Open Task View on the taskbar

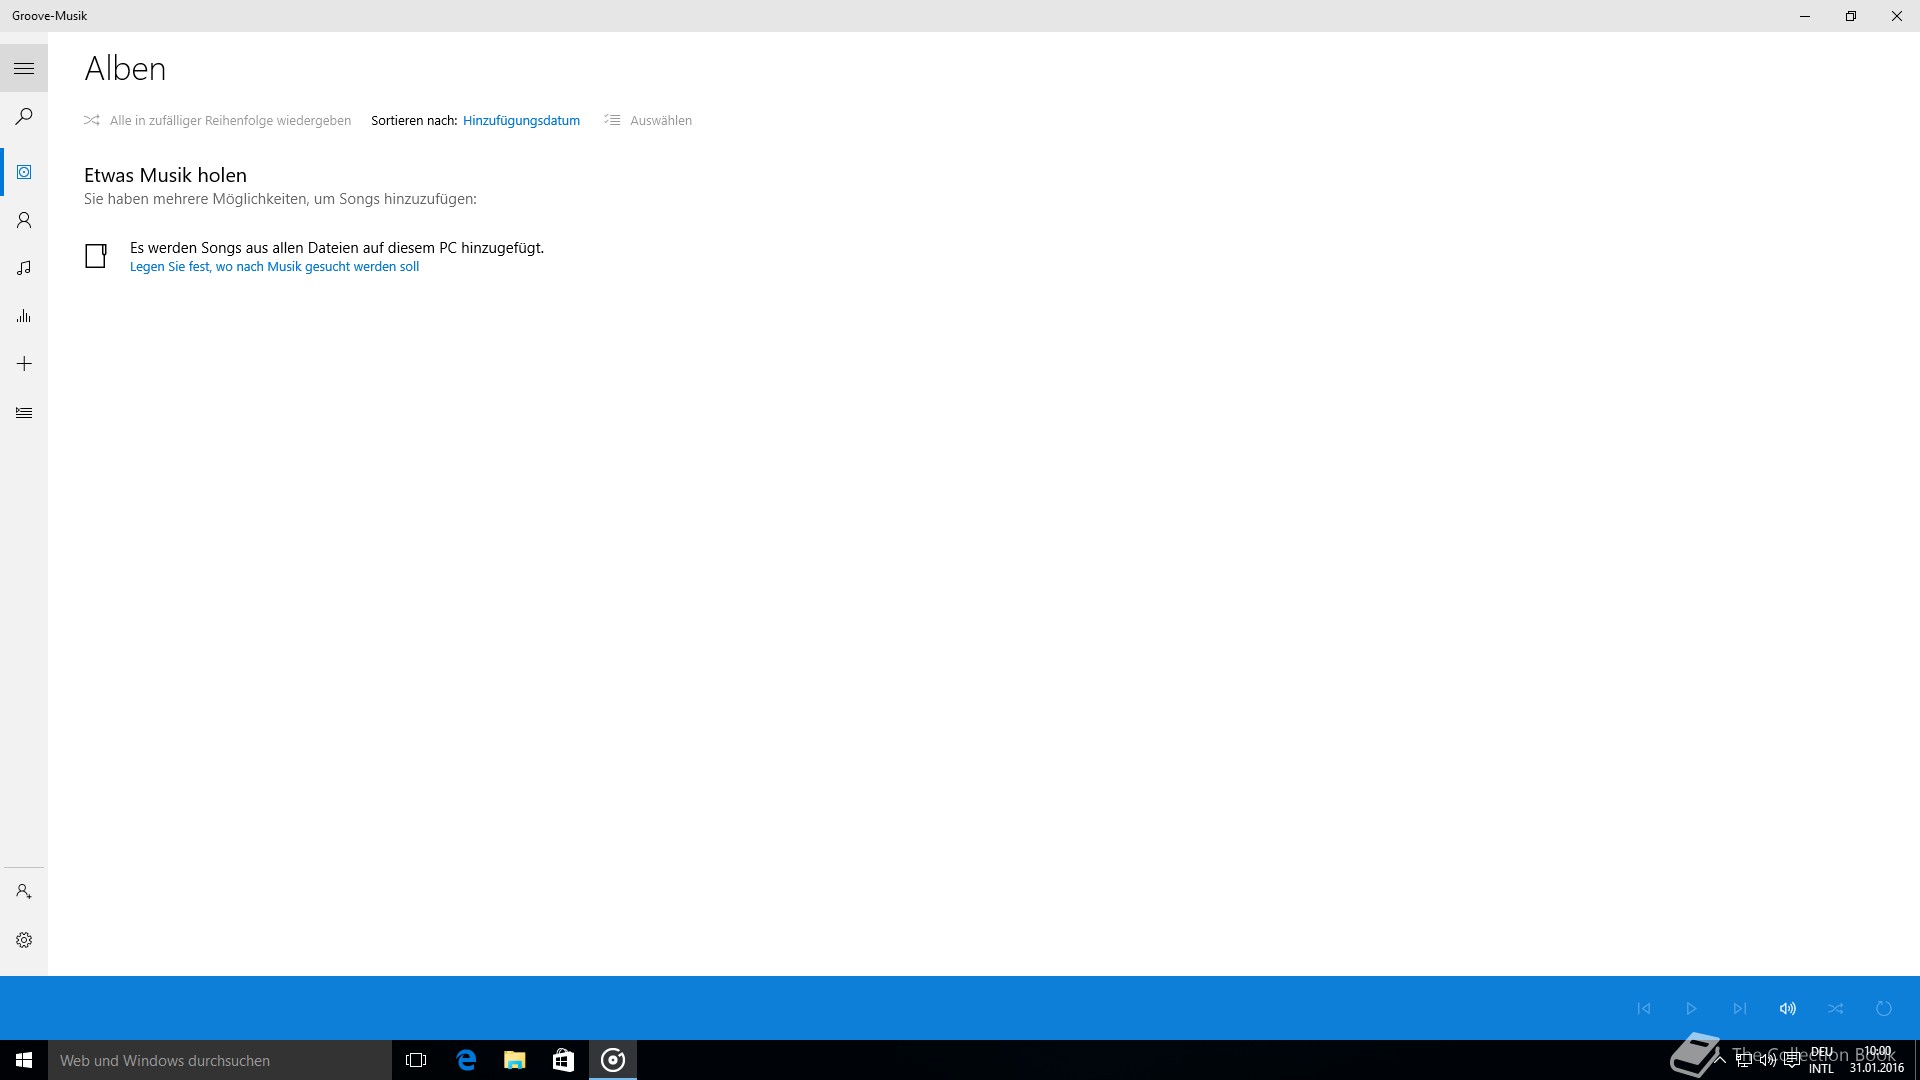tap(416, 1060)
